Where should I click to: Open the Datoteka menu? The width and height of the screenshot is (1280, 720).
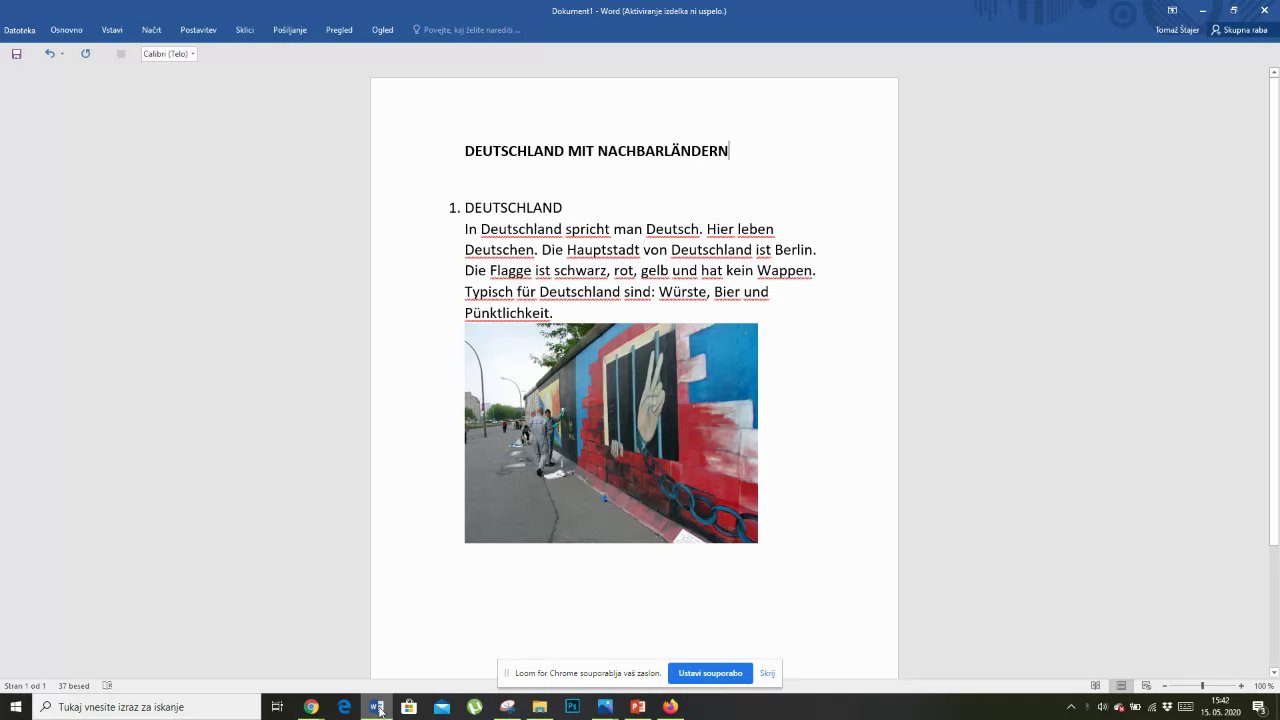20,30
